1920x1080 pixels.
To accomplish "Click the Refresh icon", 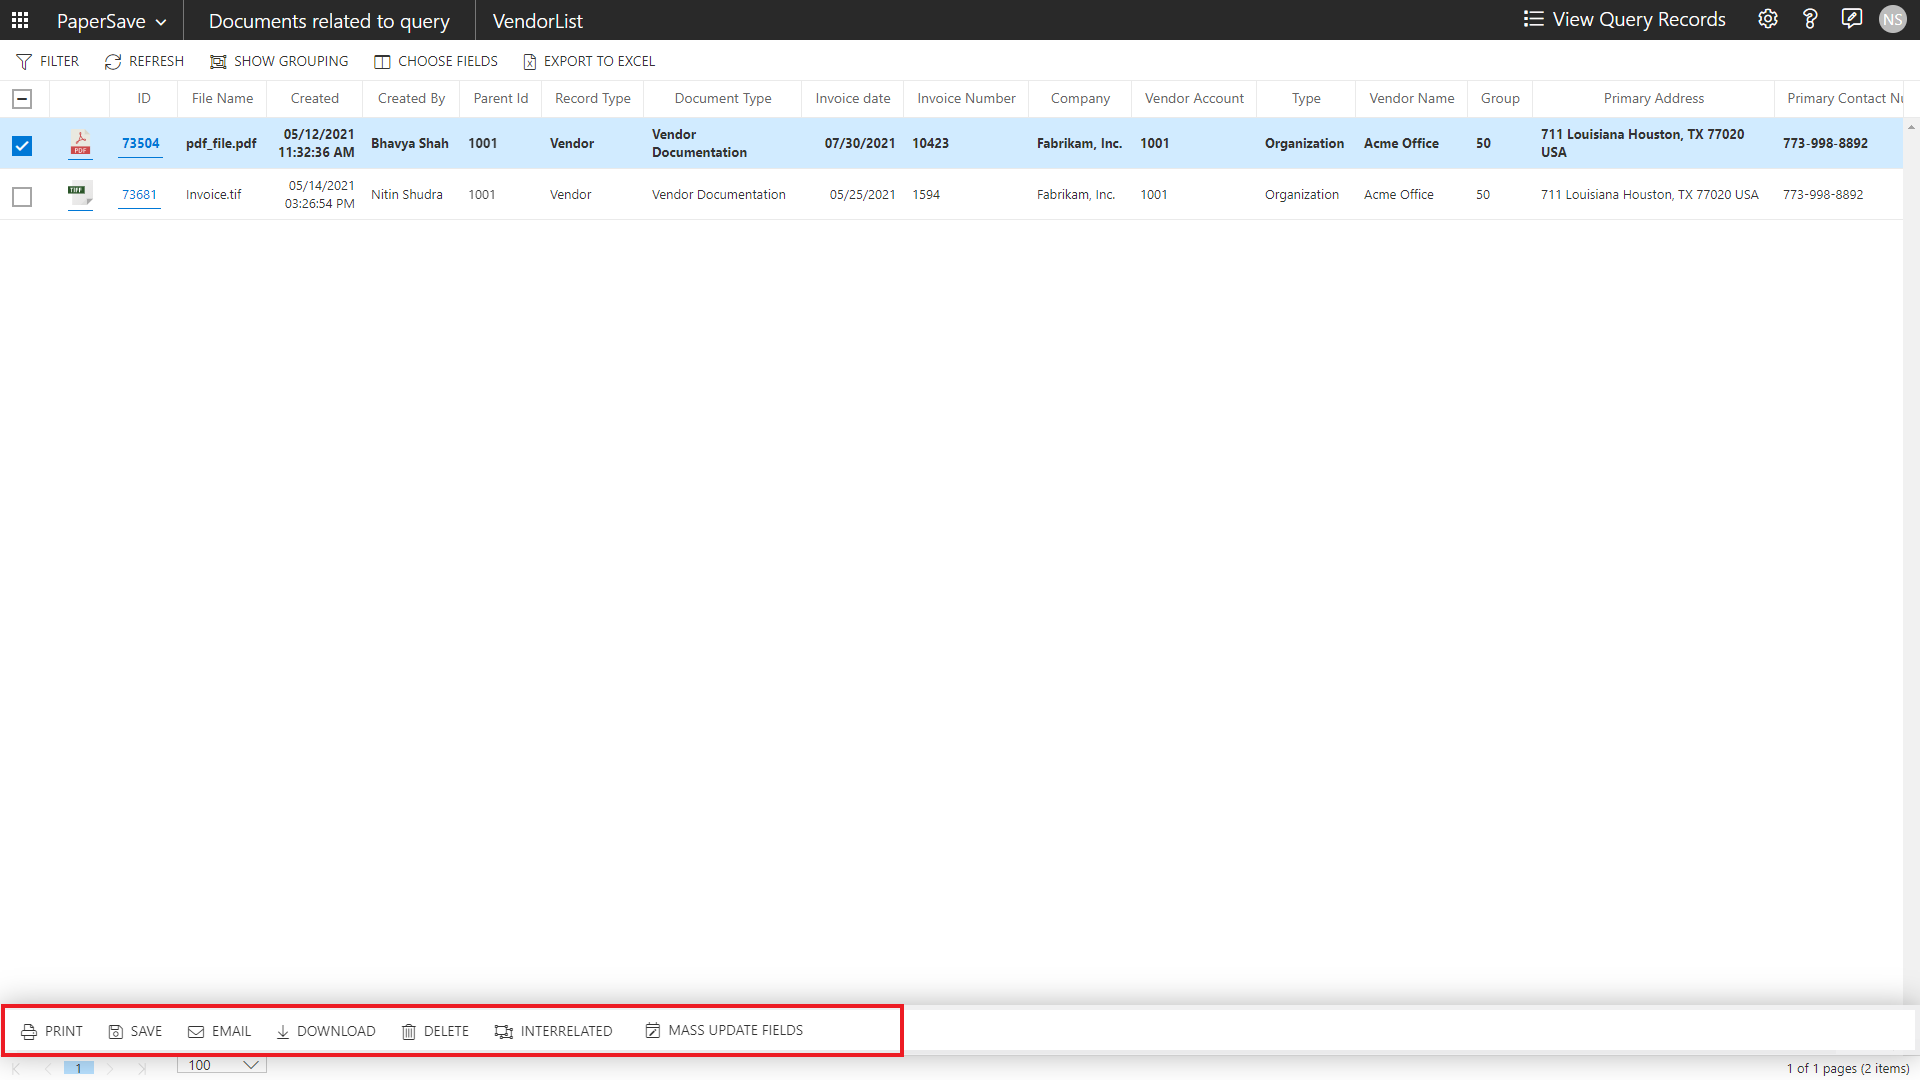I will point(113,62).
